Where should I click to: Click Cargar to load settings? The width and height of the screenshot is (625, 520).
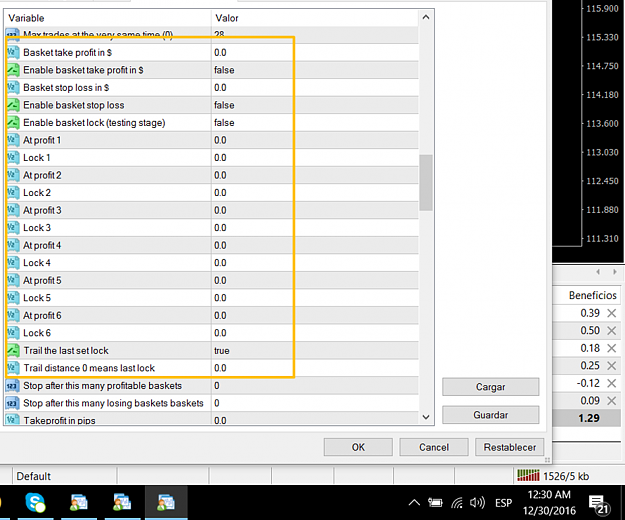[x=491, y=387]
